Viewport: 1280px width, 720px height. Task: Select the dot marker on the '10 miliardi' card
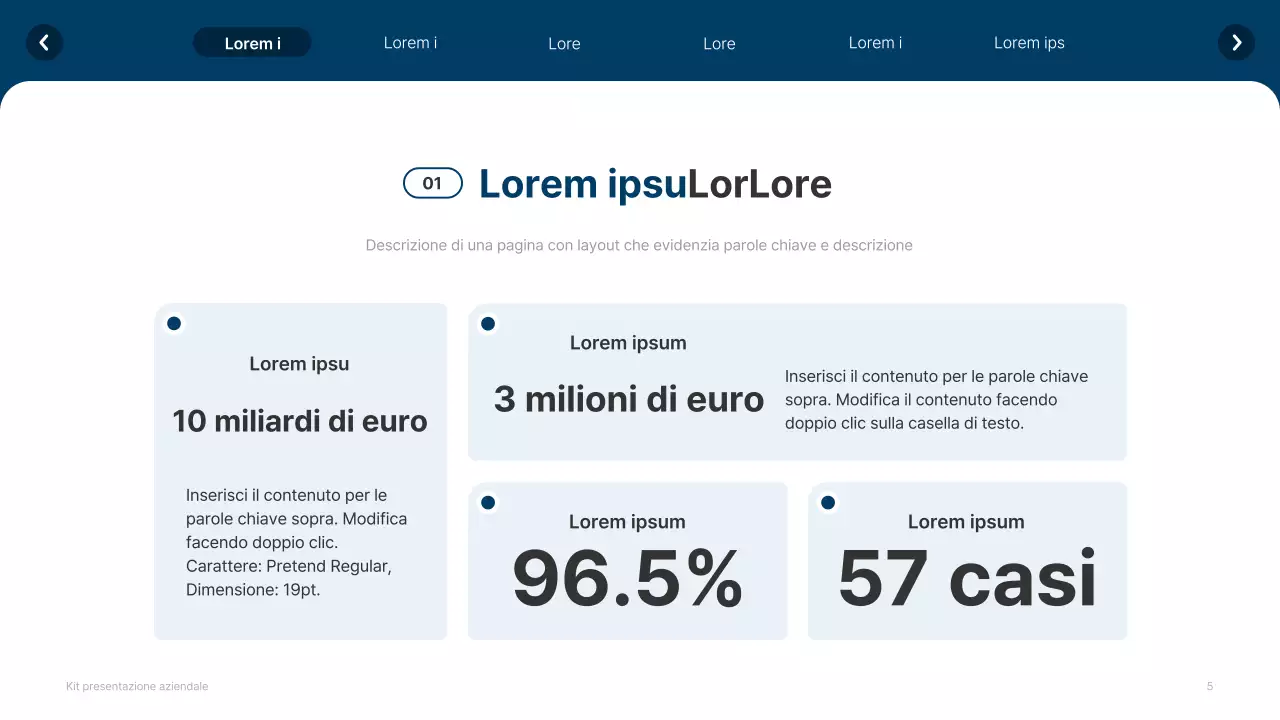(x=174, y=323)
